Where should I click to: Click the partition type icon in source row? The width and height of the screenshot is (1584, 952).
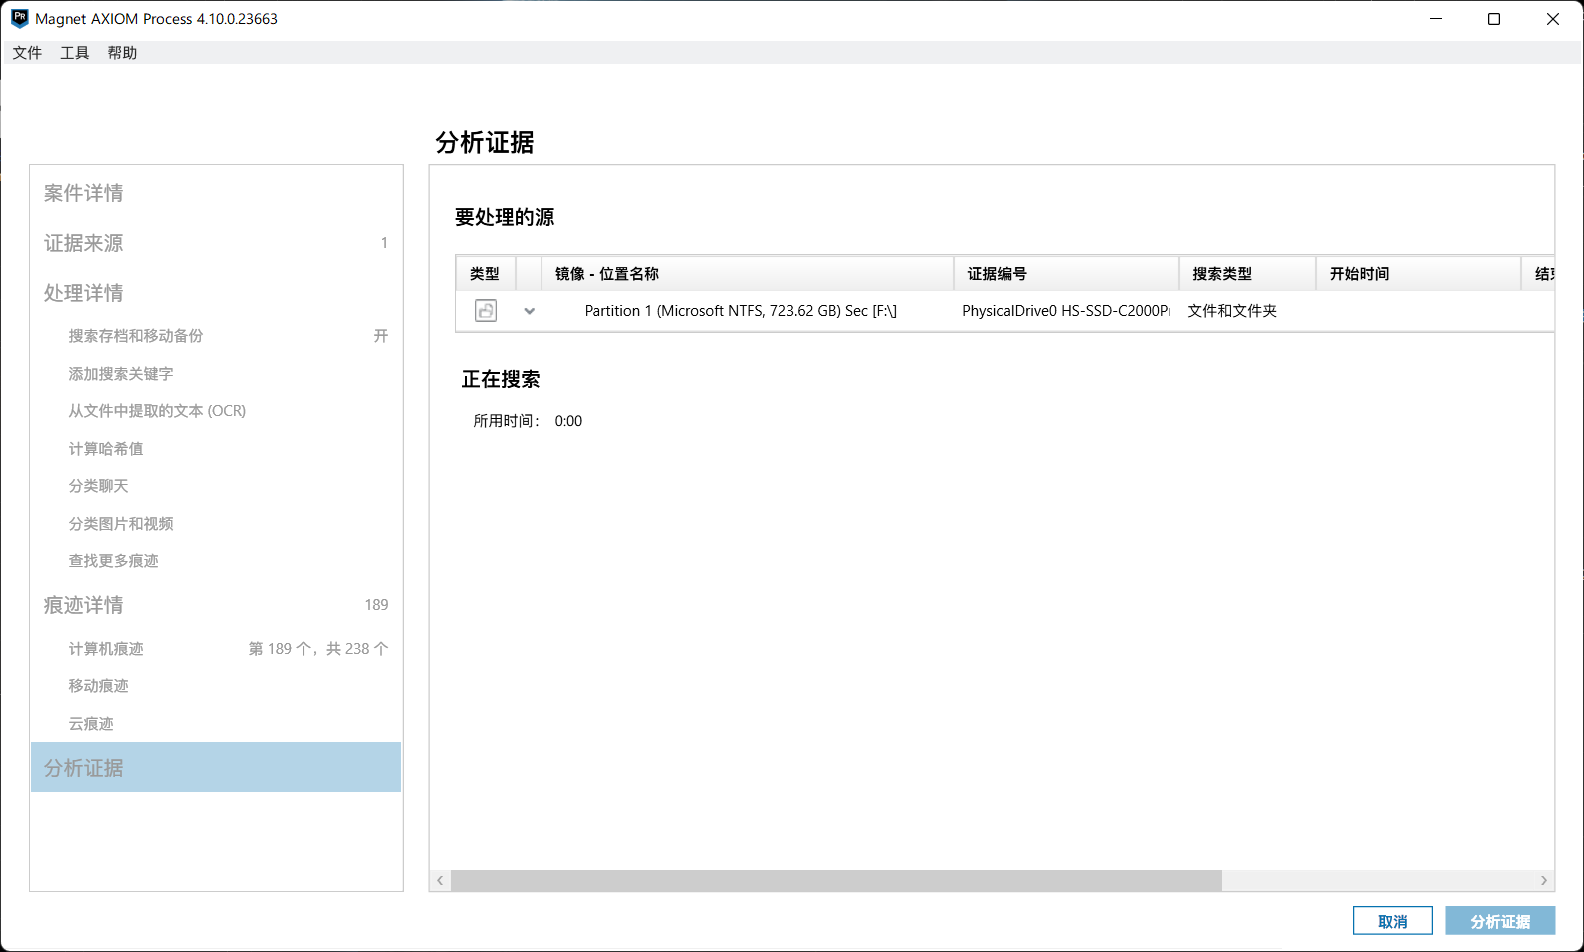(x=486, y=310)
